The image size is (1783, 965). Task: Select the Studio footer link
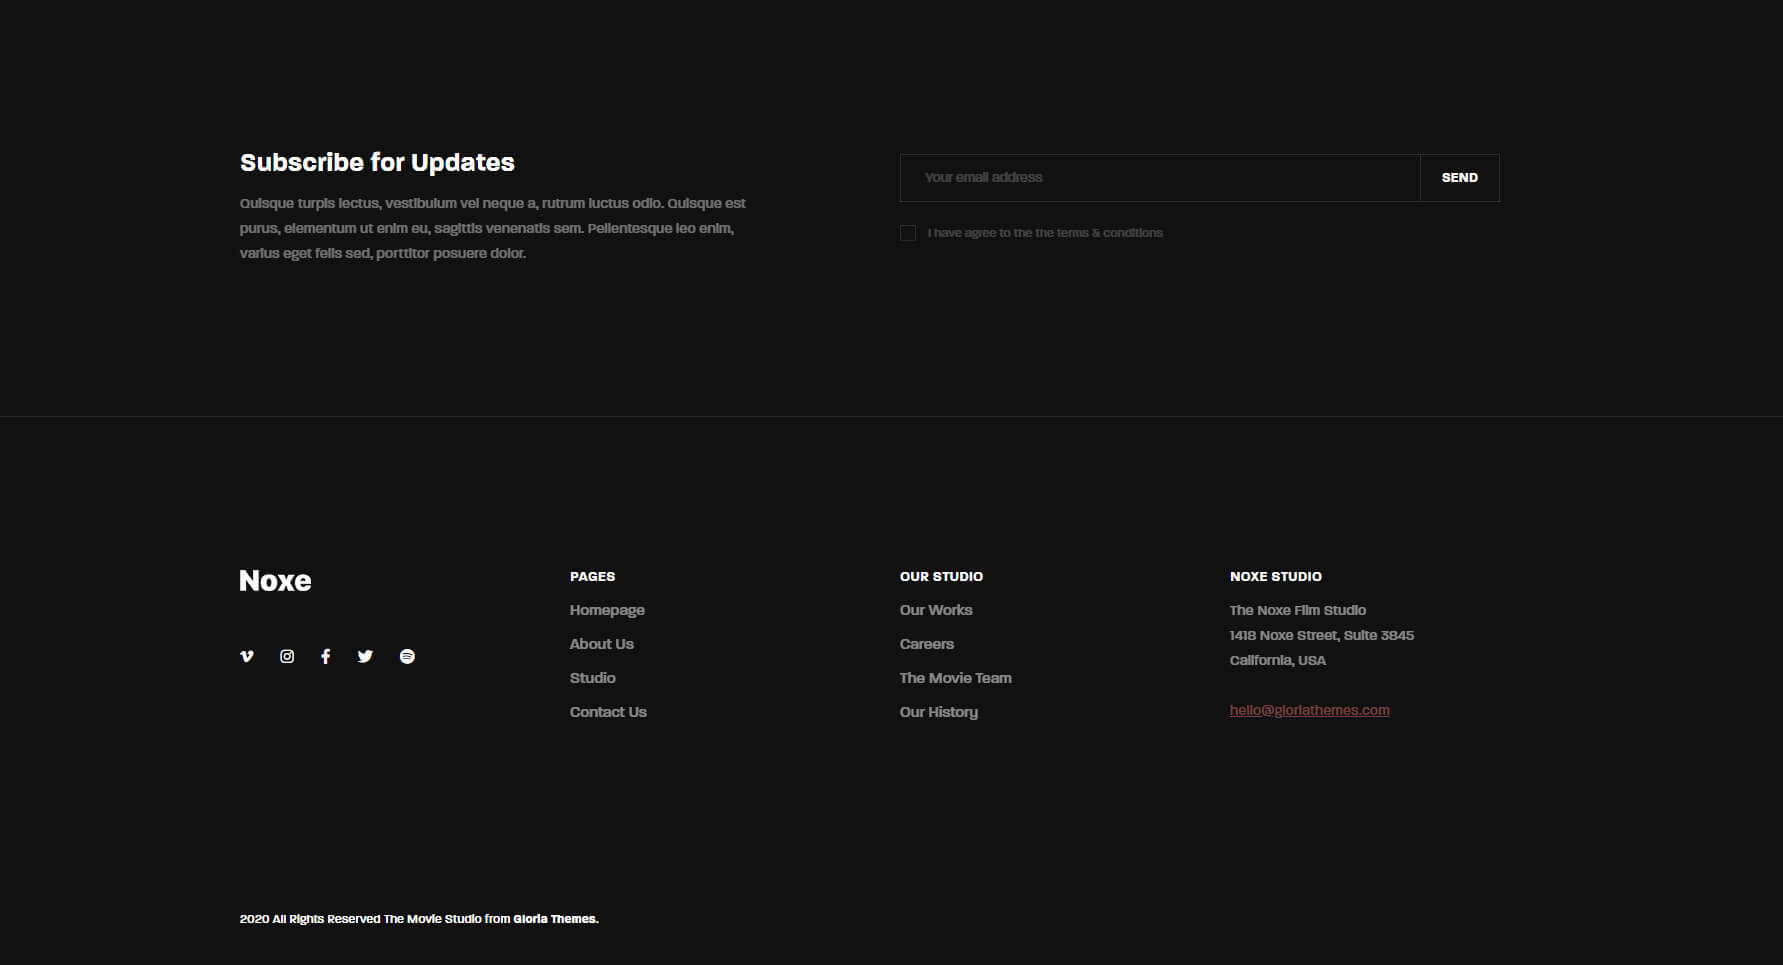pos(592,678)
